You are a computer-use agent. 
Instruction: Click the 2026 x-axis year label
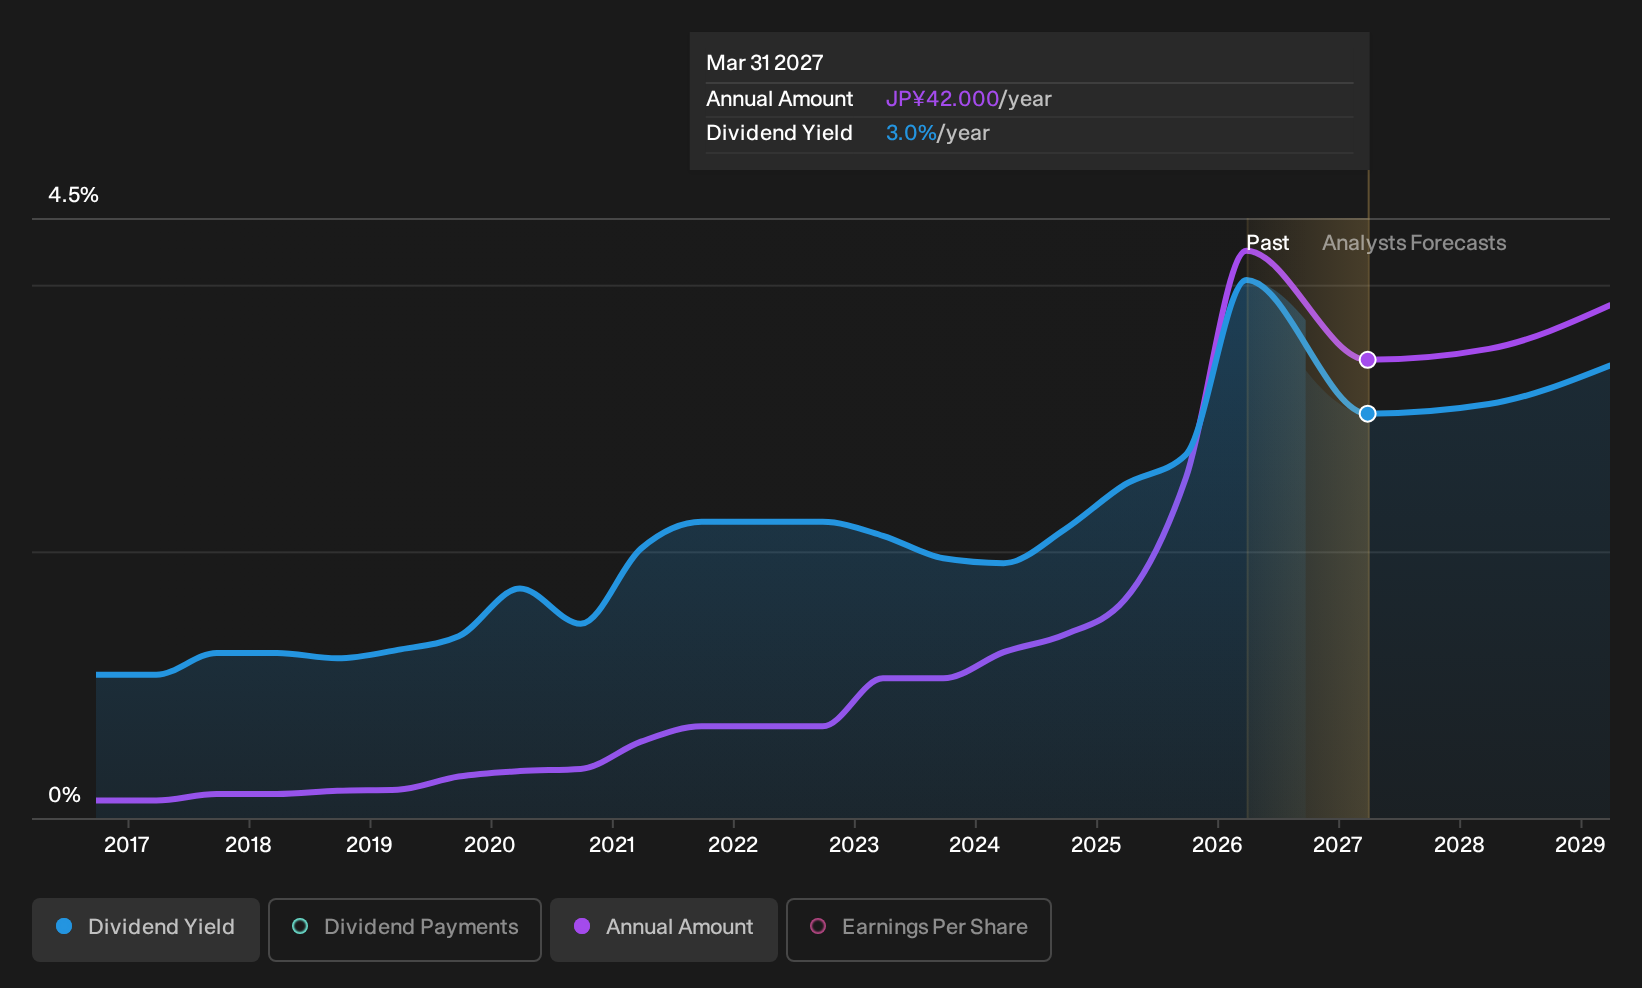1217,845
